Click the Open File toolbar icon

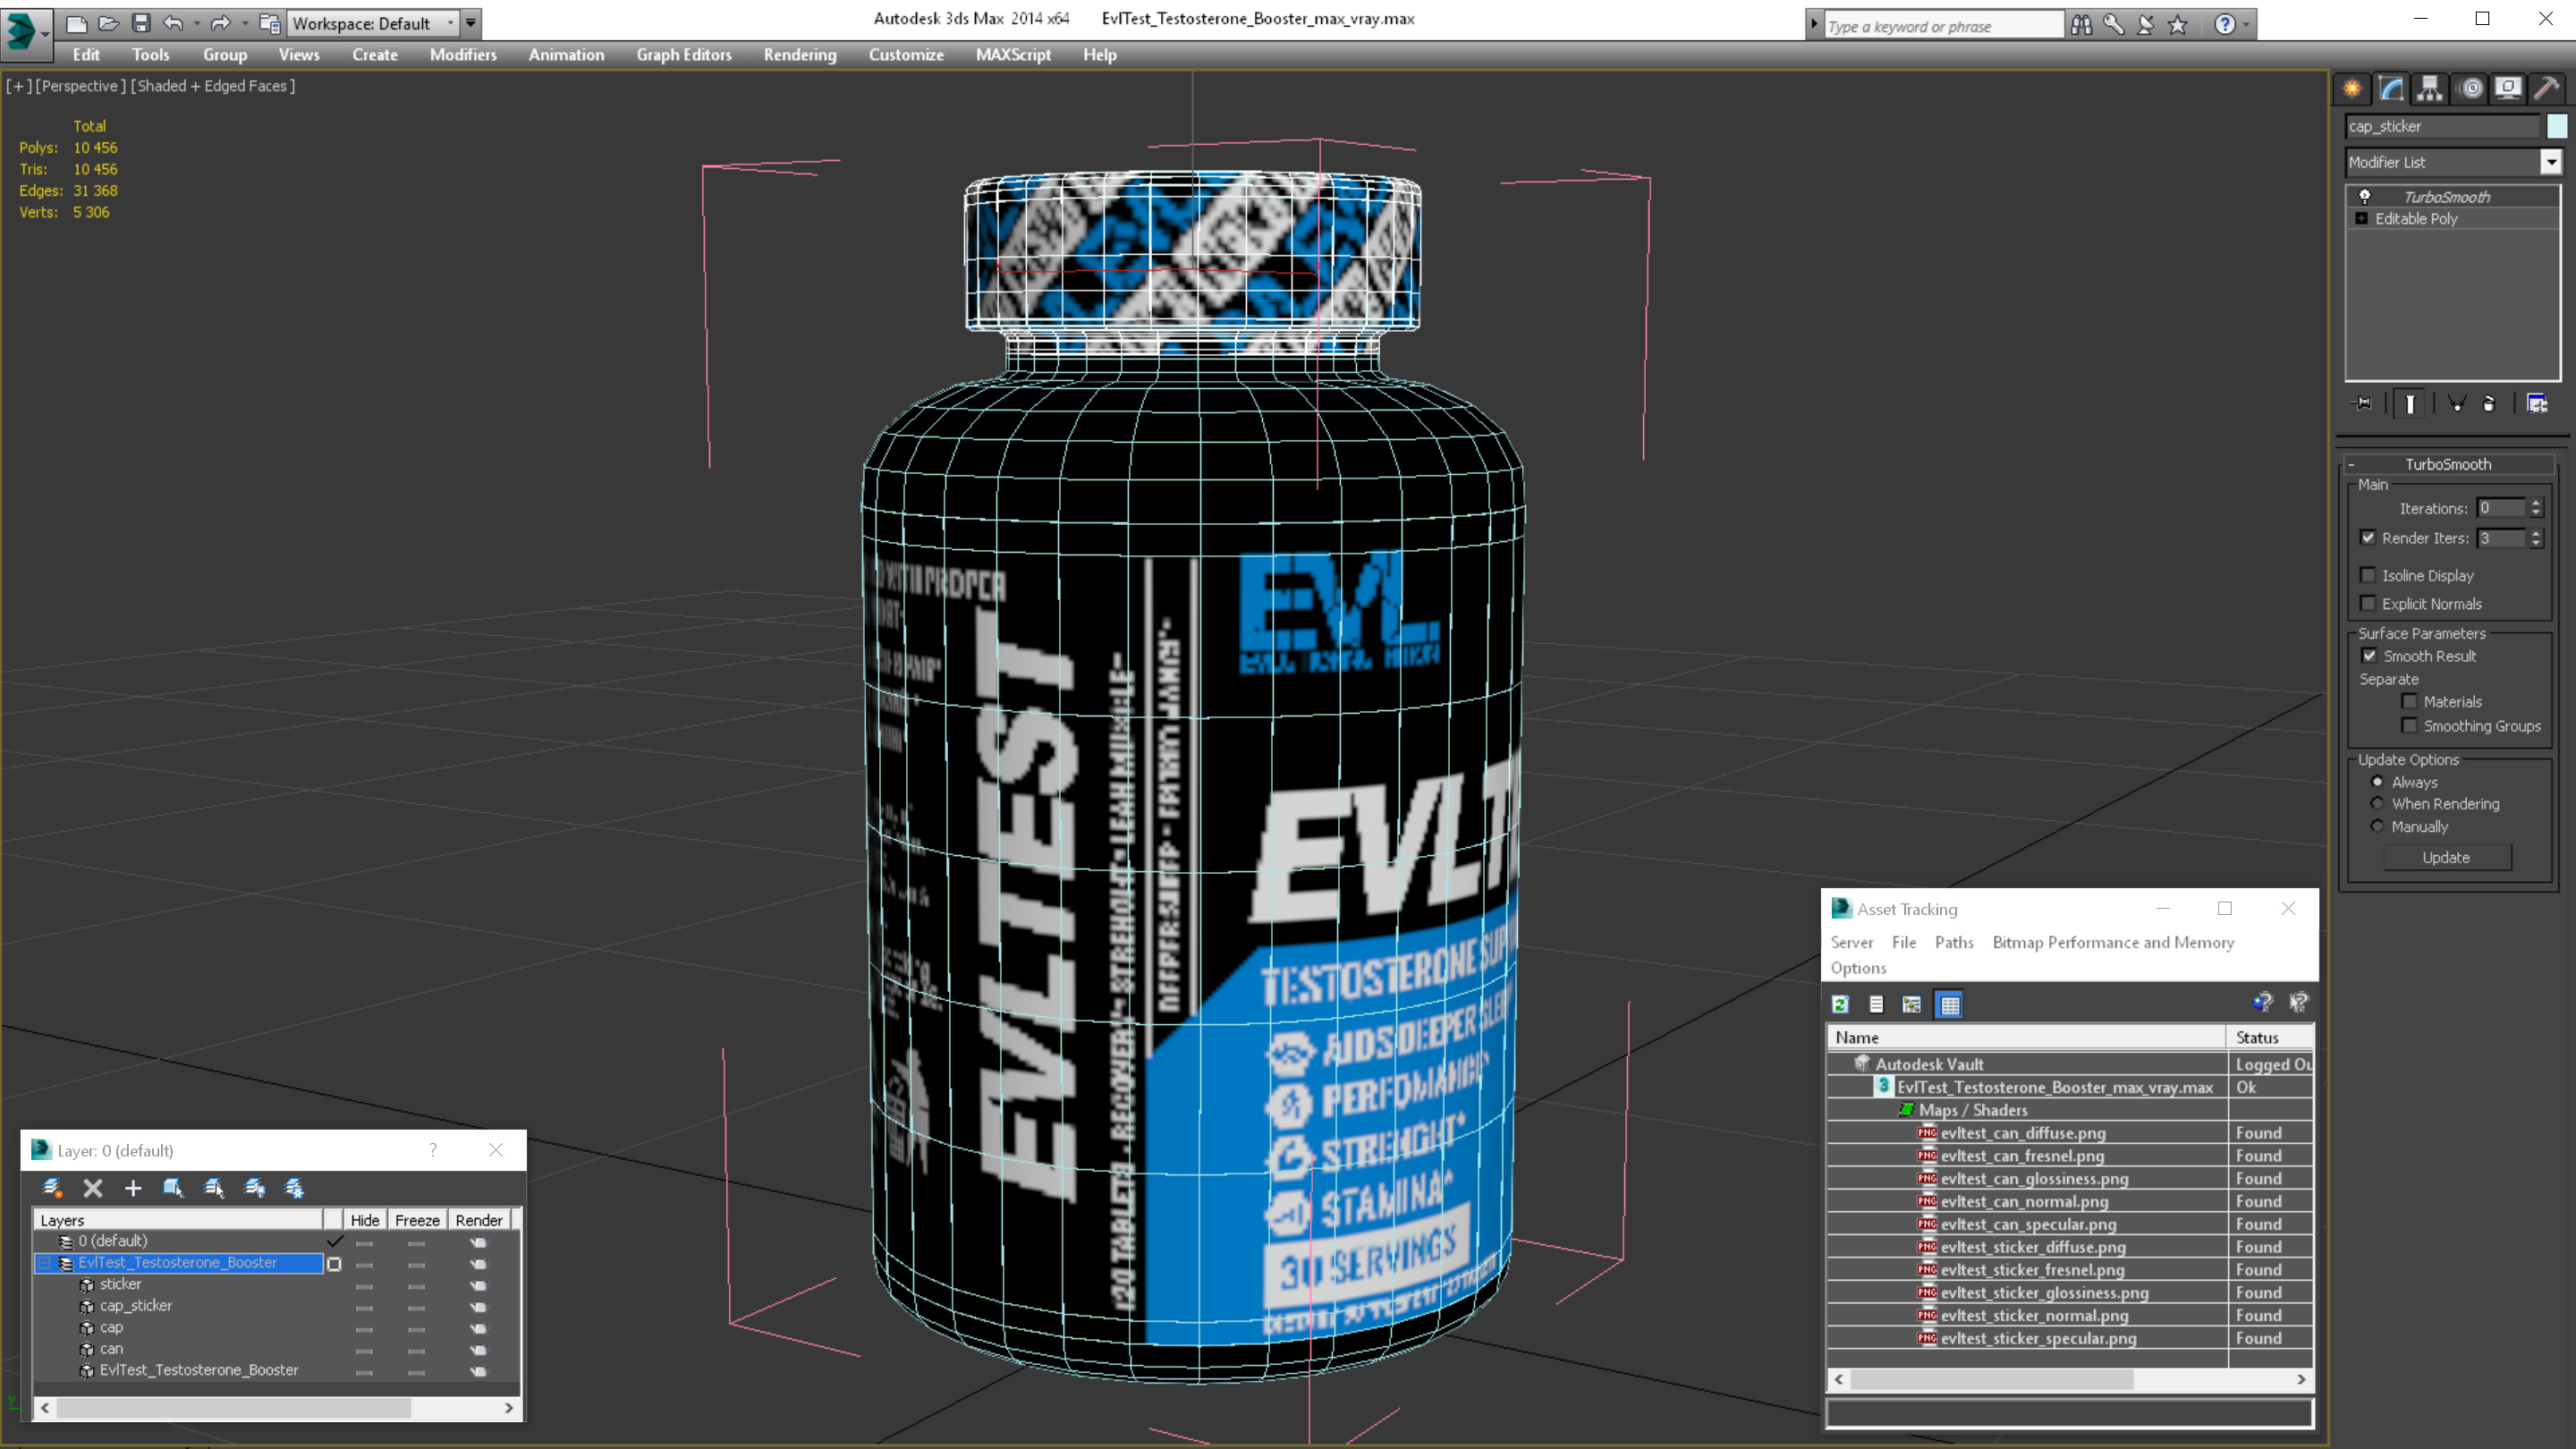[x=109, y=23]
